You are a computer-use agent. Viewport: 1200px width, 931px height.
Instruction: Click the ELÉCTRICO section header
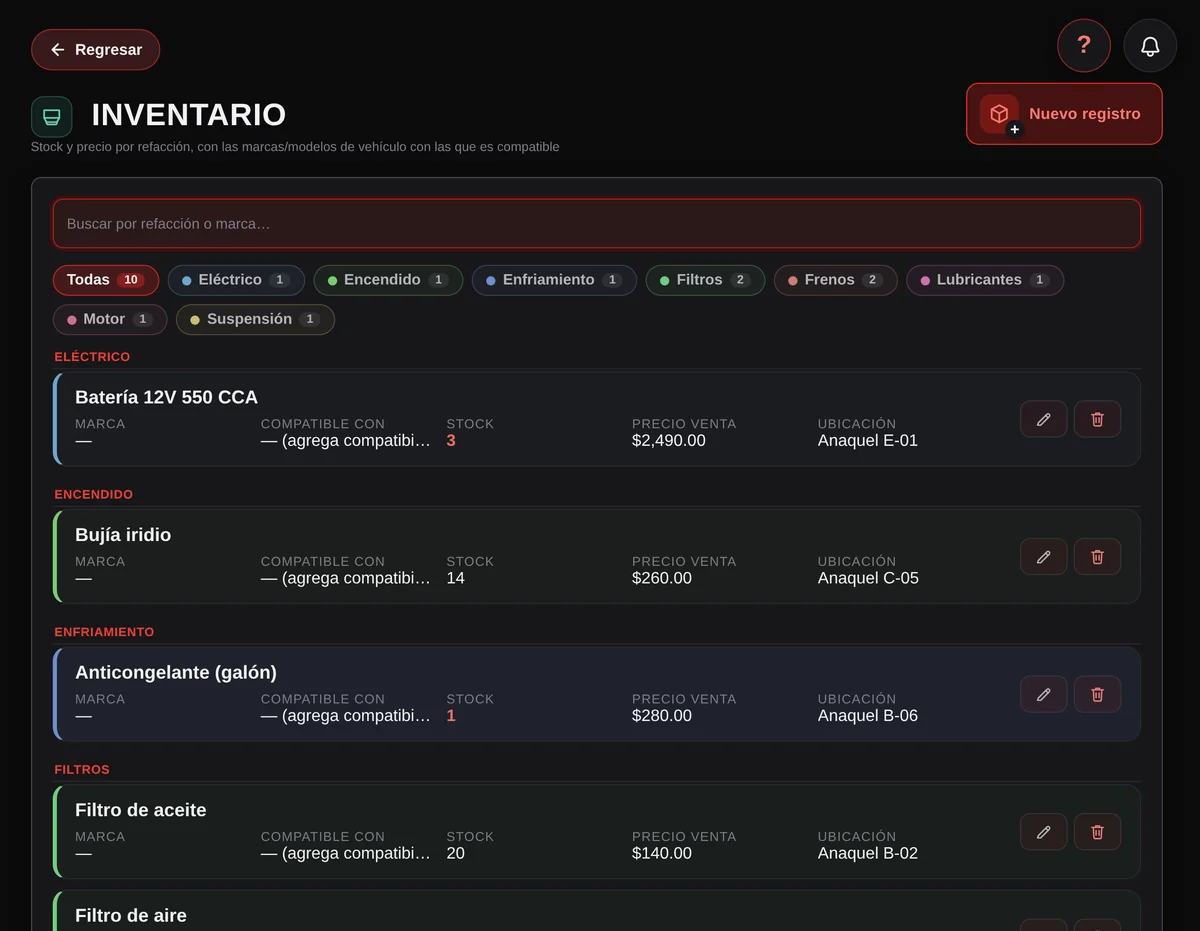tap(92, 357)
